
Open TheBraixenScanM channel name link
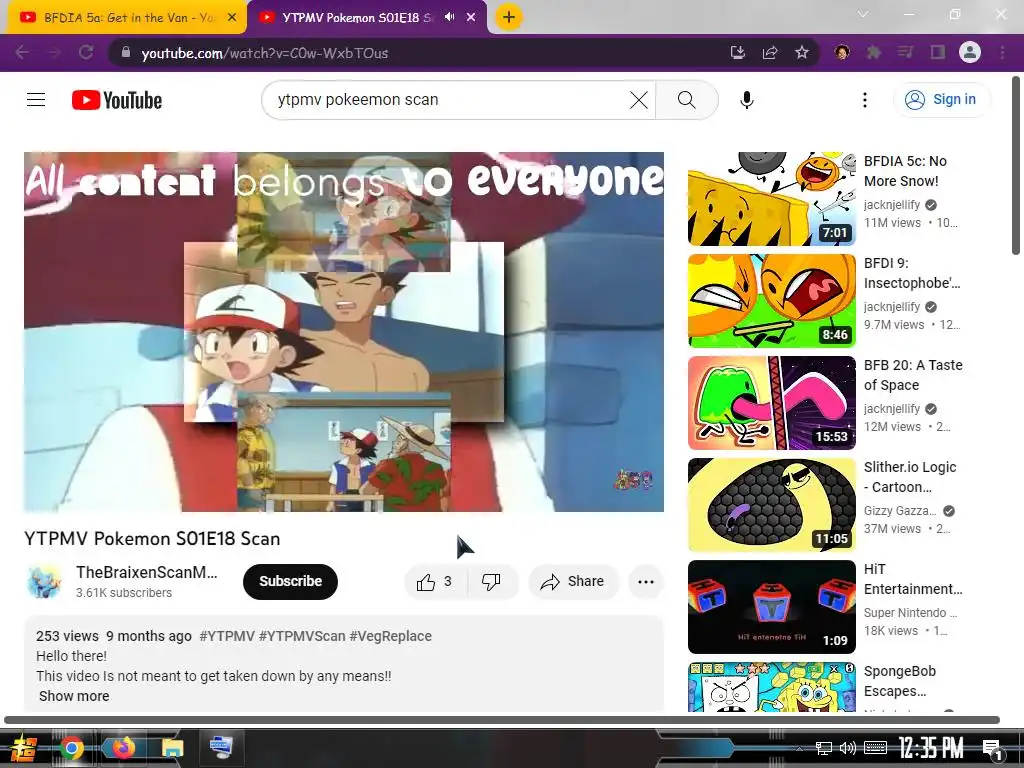point(147,572)
